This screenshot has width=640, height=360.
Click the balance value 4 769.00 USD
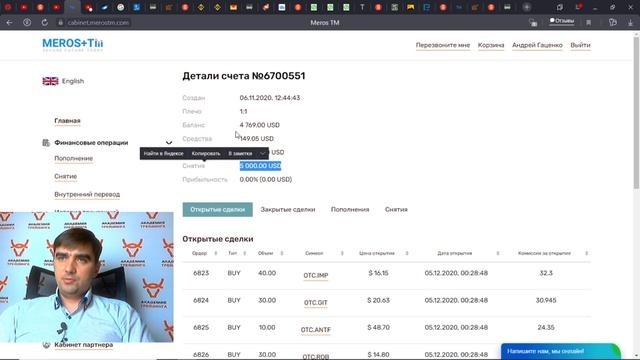[260, 125]
